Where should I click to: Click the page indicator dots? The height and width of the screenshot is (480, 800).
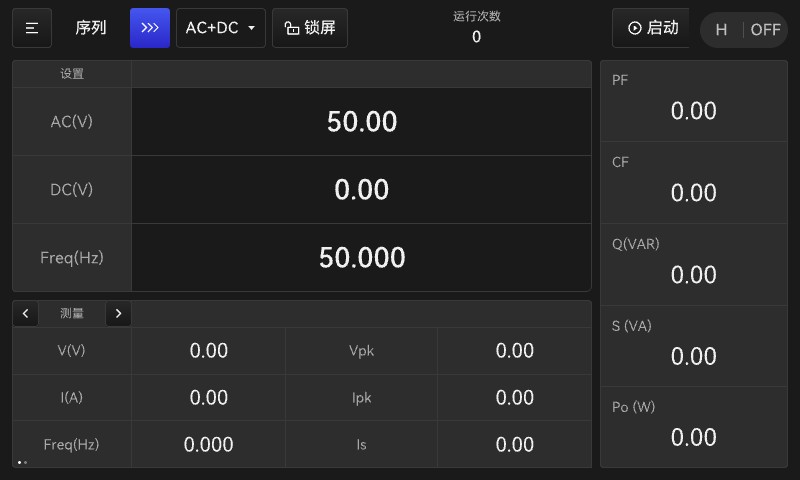tap(22, 463)
